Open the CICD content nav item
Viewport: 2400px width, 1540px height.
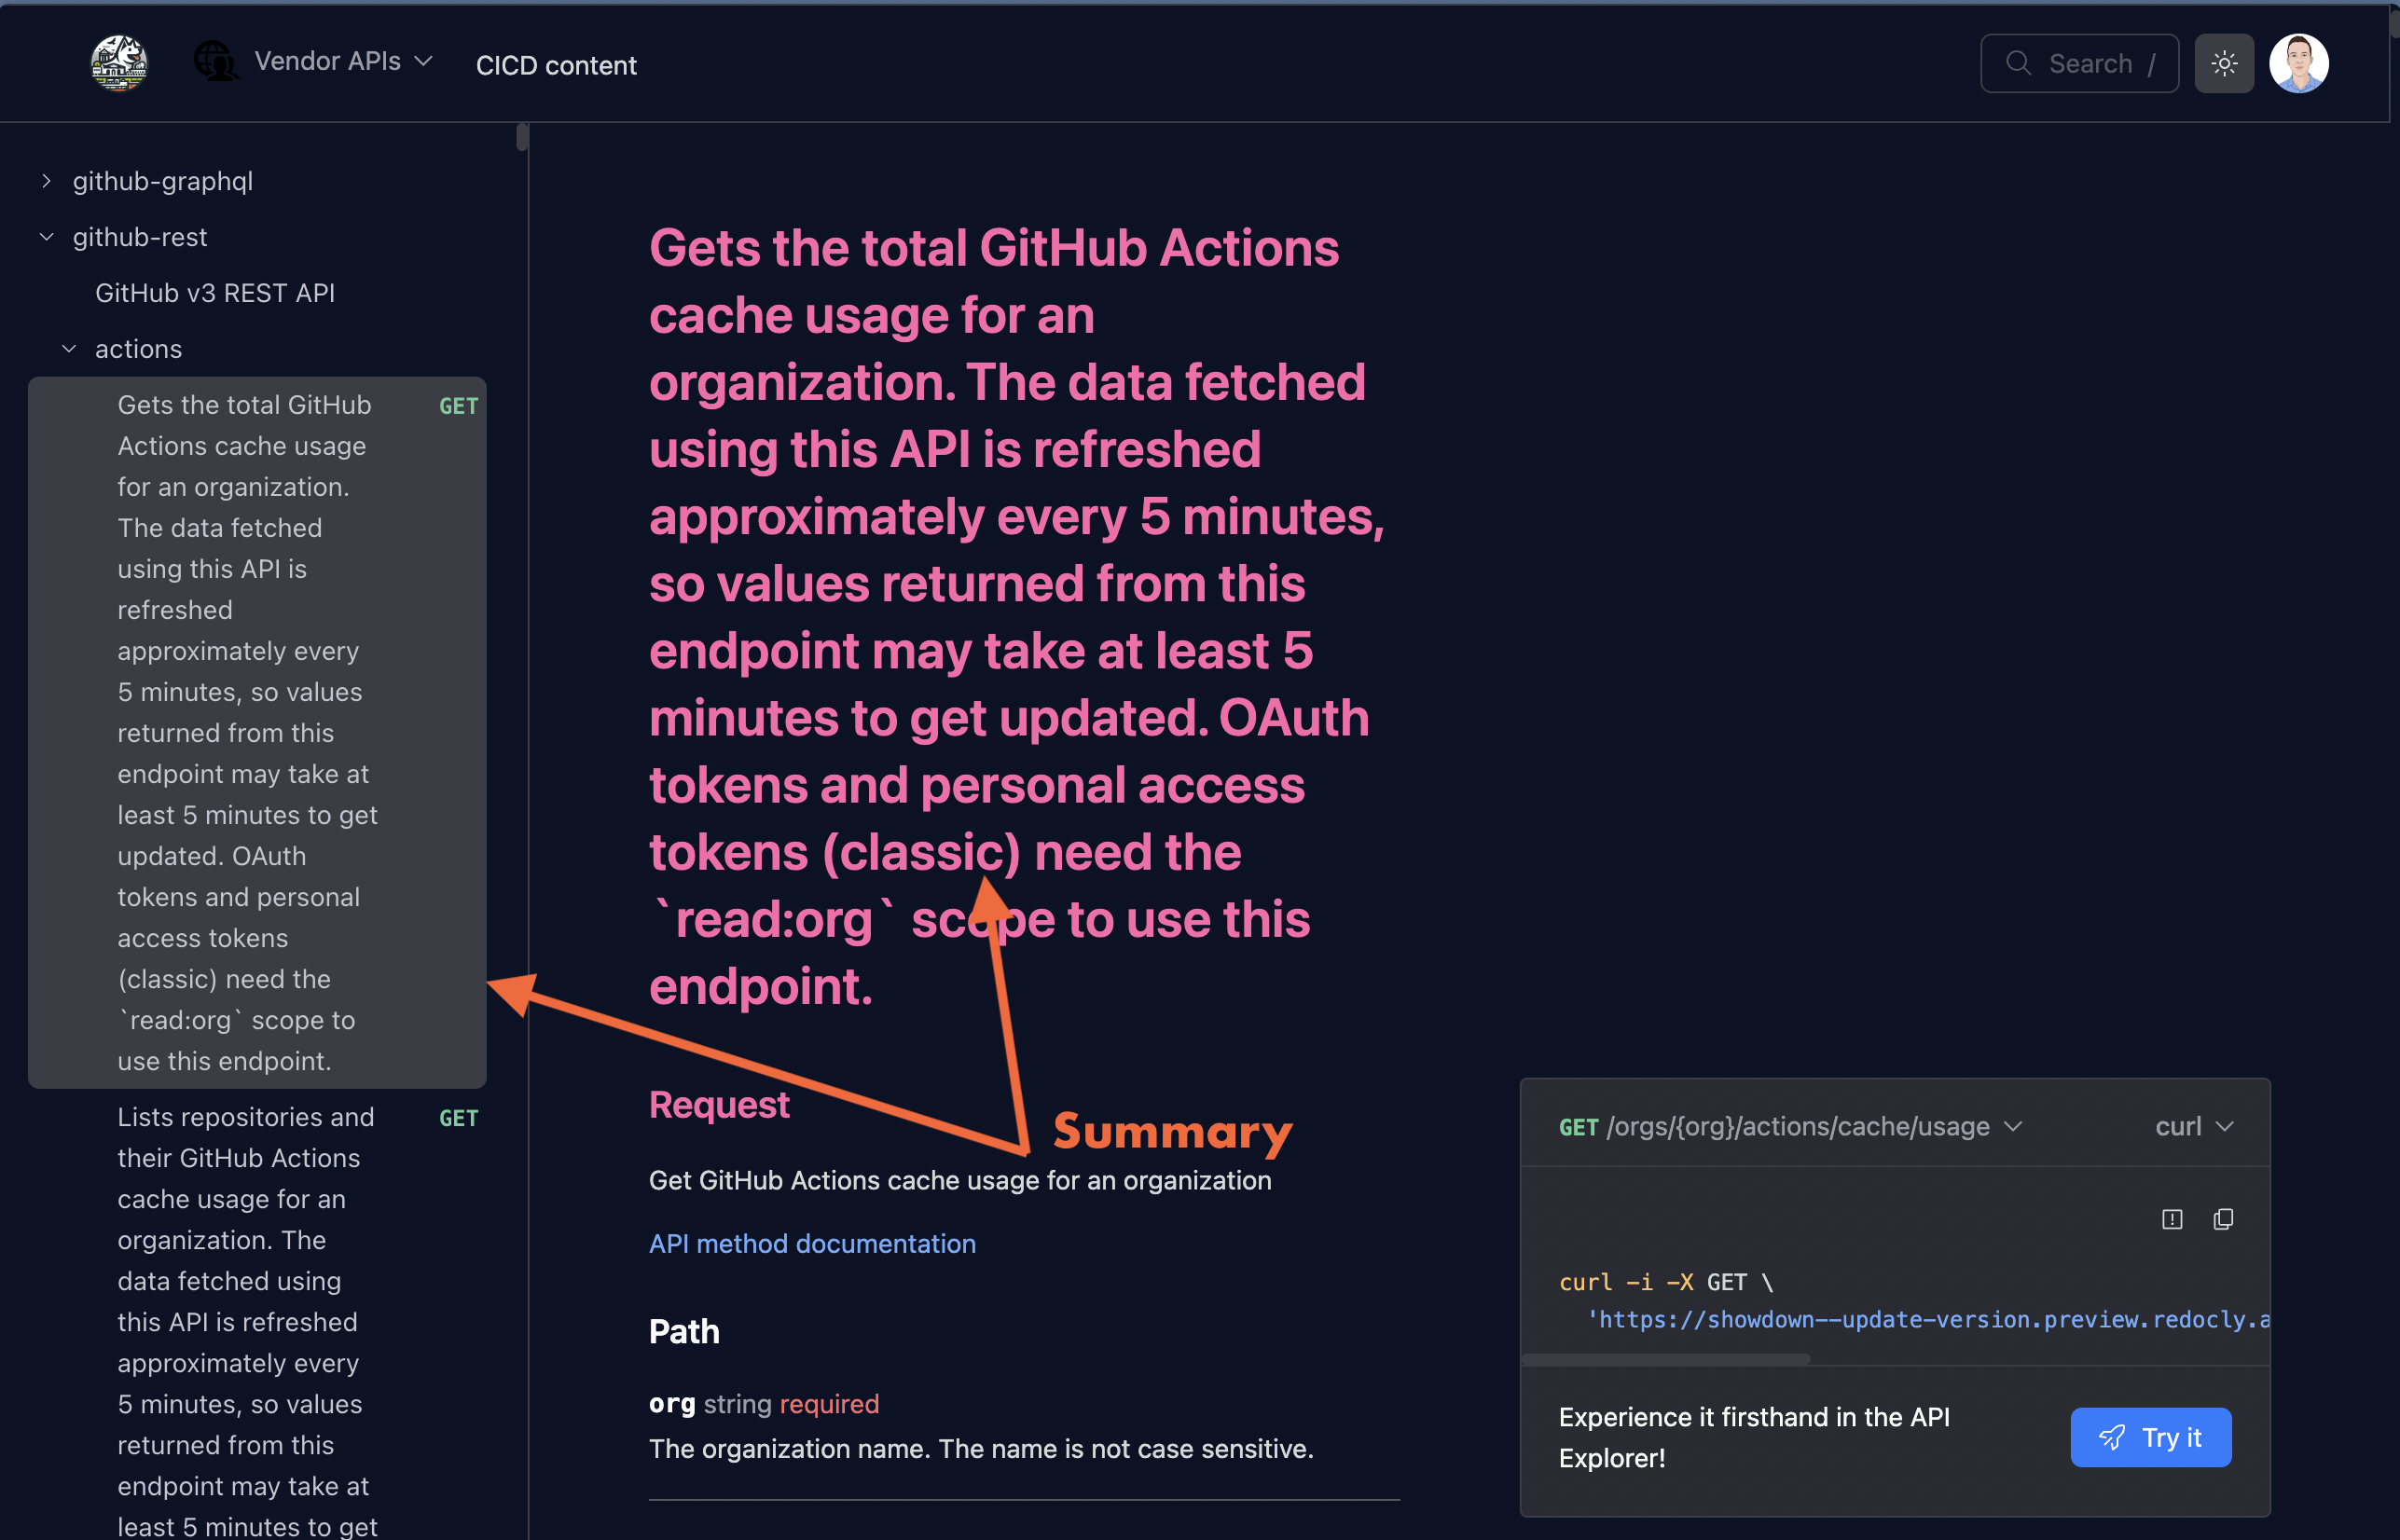point(556,65)
